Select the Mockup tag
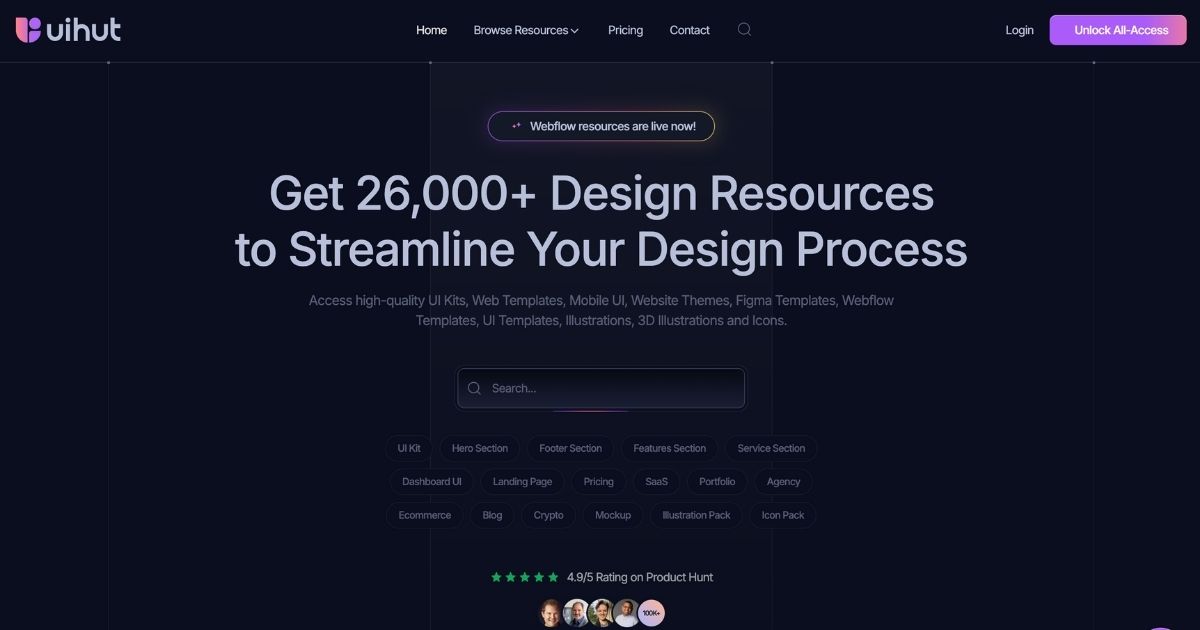The width and height of the screenshot is (1200, 630). (x=613, y=515)
